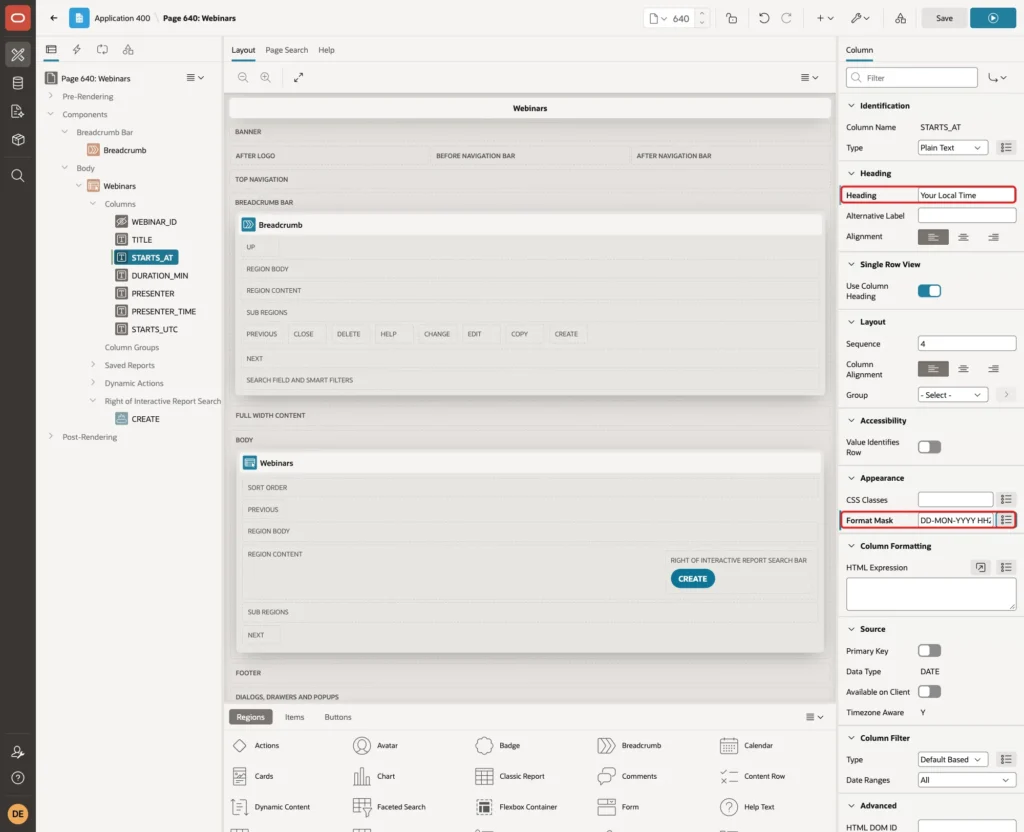Image resolution: width=1024 pixels, height=832 pixels.
Task: Click the Save button
Action: pyautogui.click(x=944, y=18)
